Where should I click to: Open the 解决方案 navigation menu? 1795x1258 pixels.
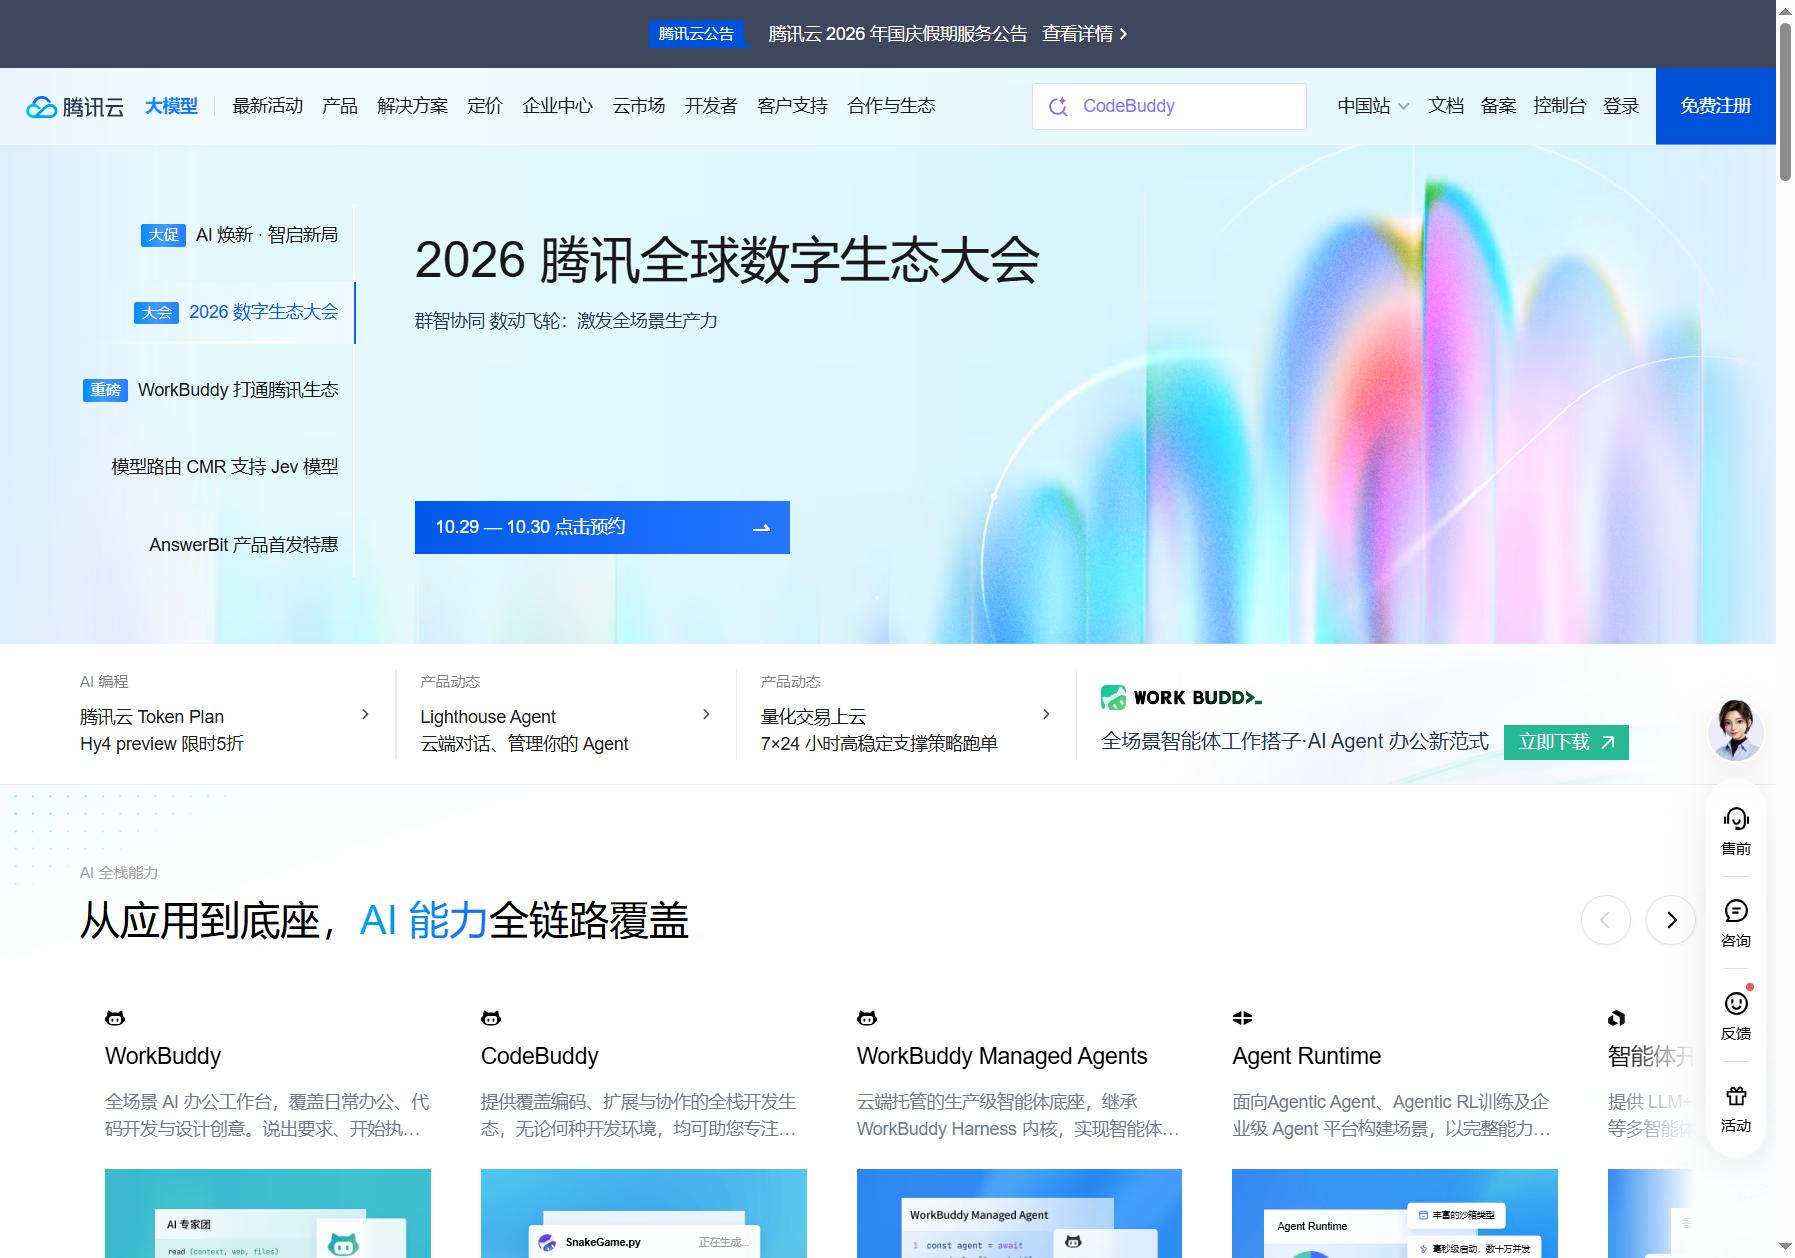click(412, 106)
